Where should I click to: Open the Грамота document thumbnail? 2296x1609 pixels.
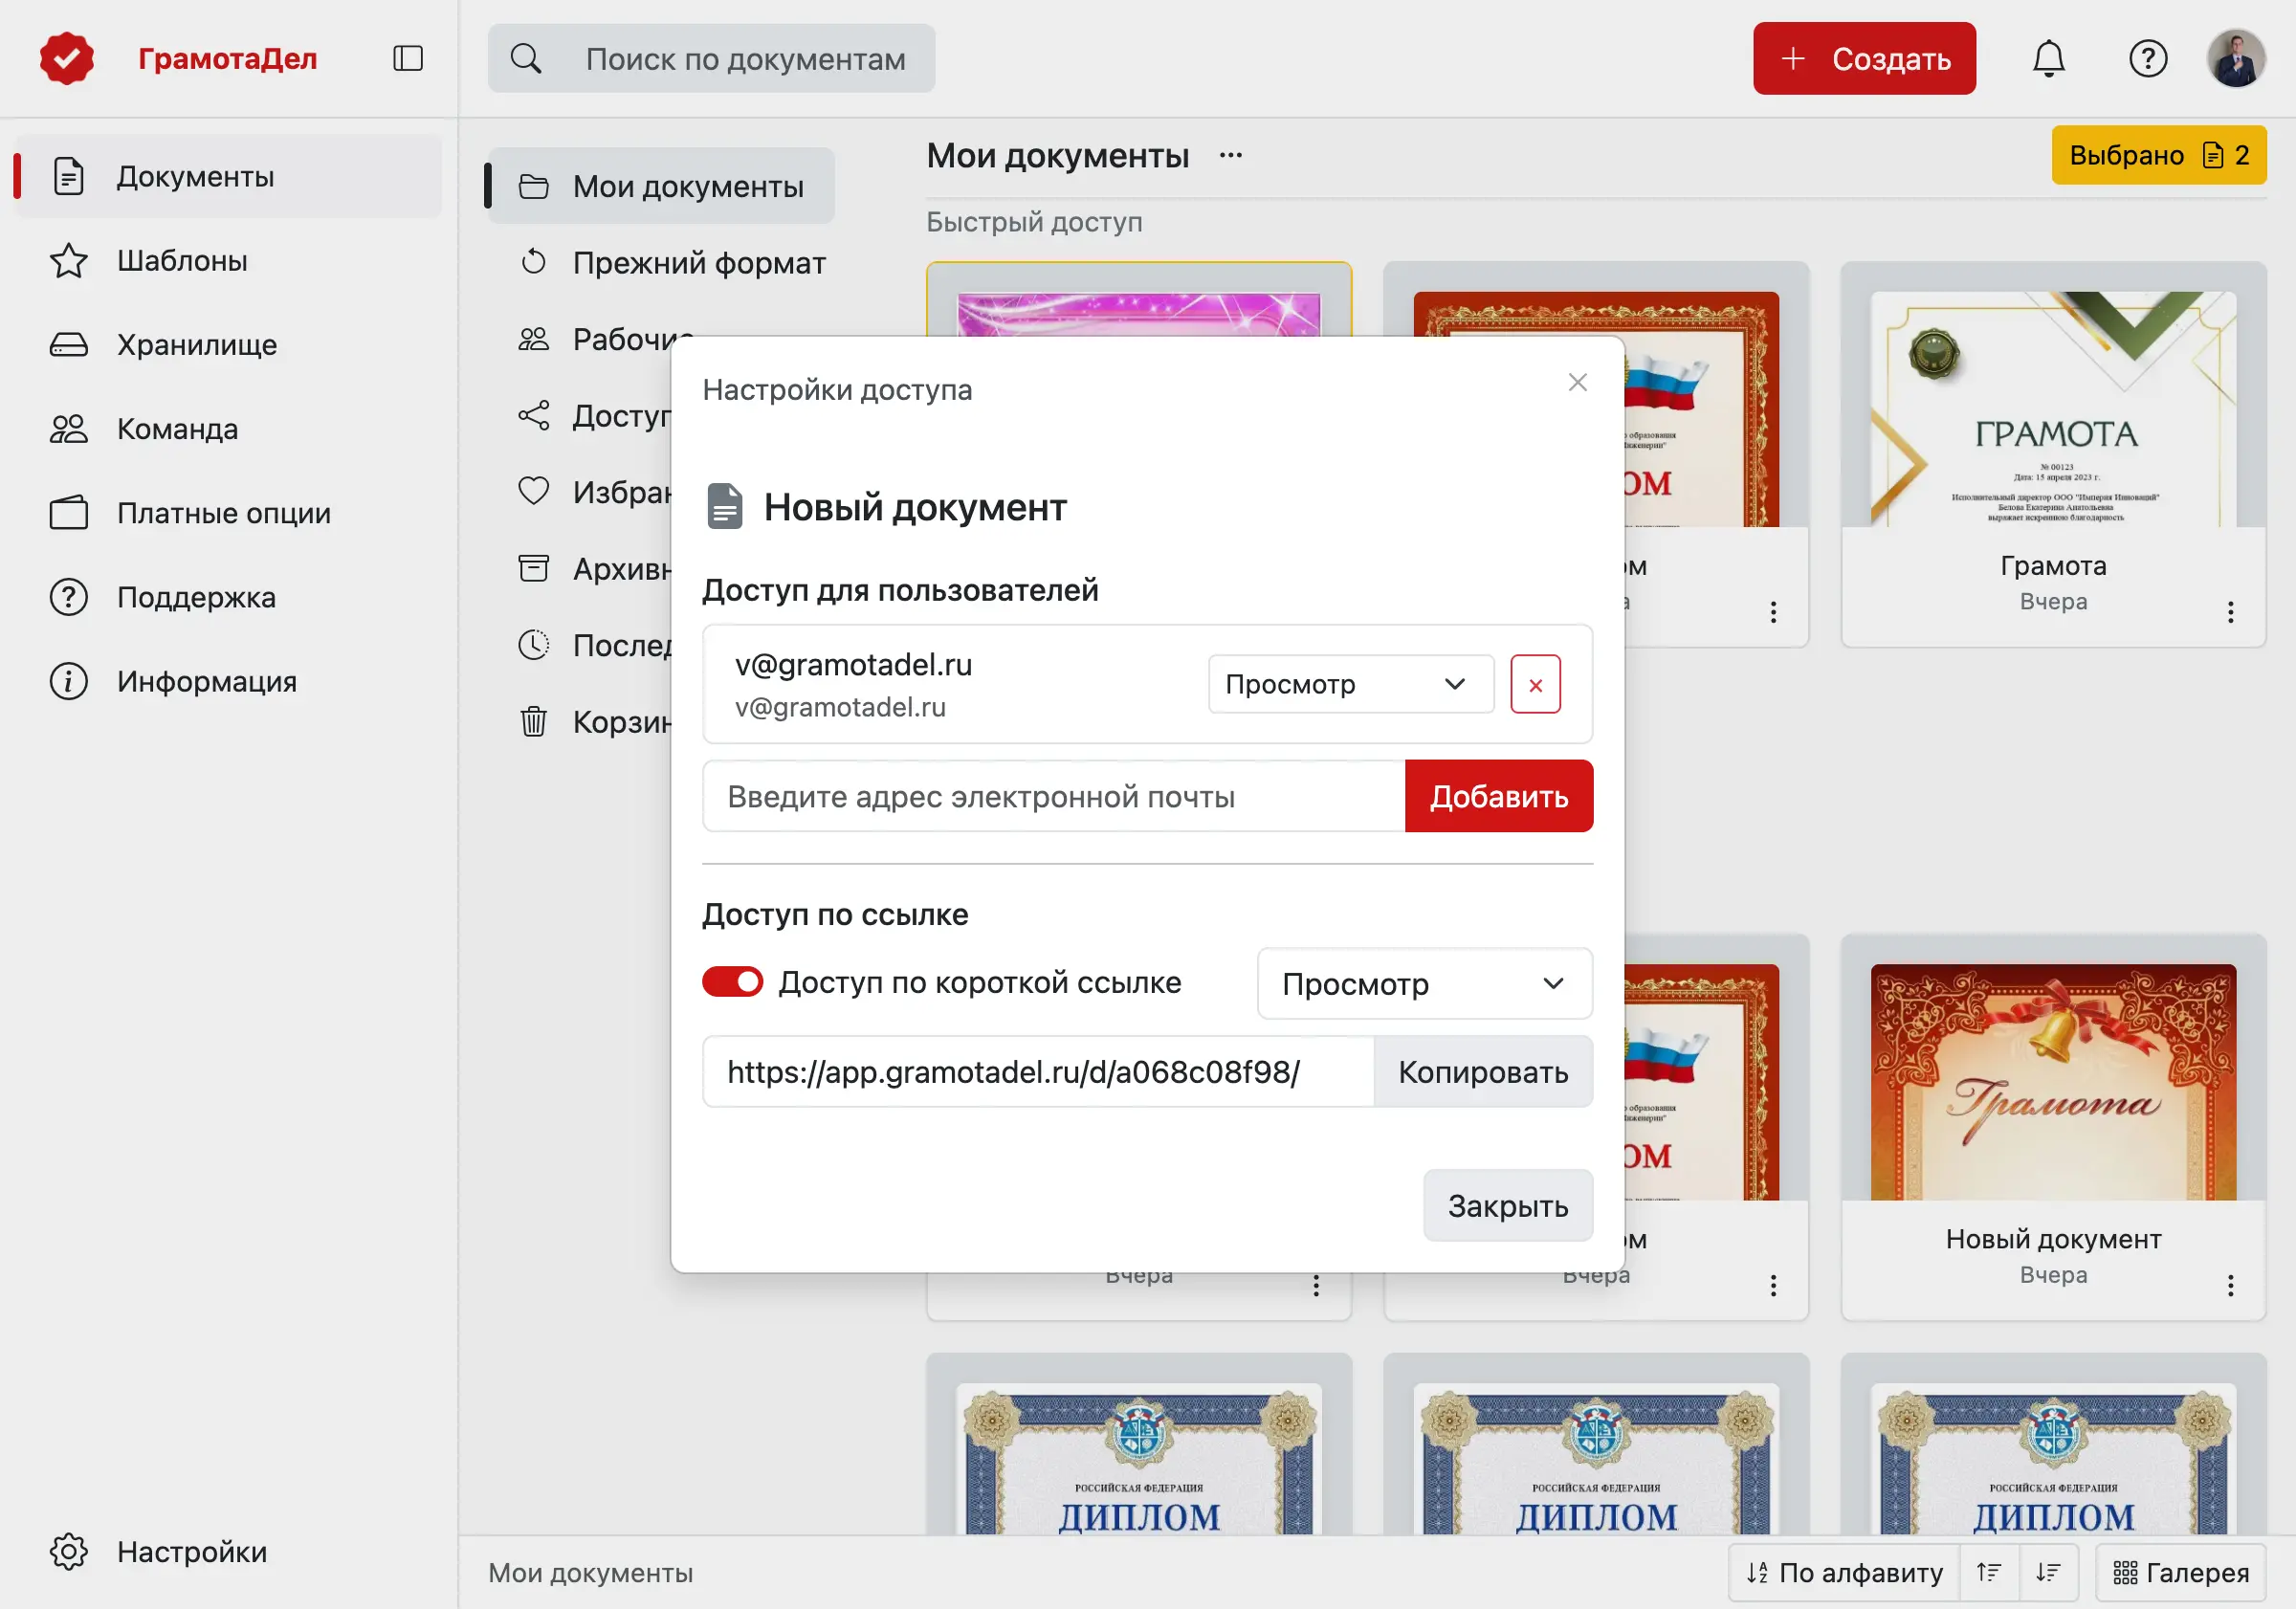2053,409
